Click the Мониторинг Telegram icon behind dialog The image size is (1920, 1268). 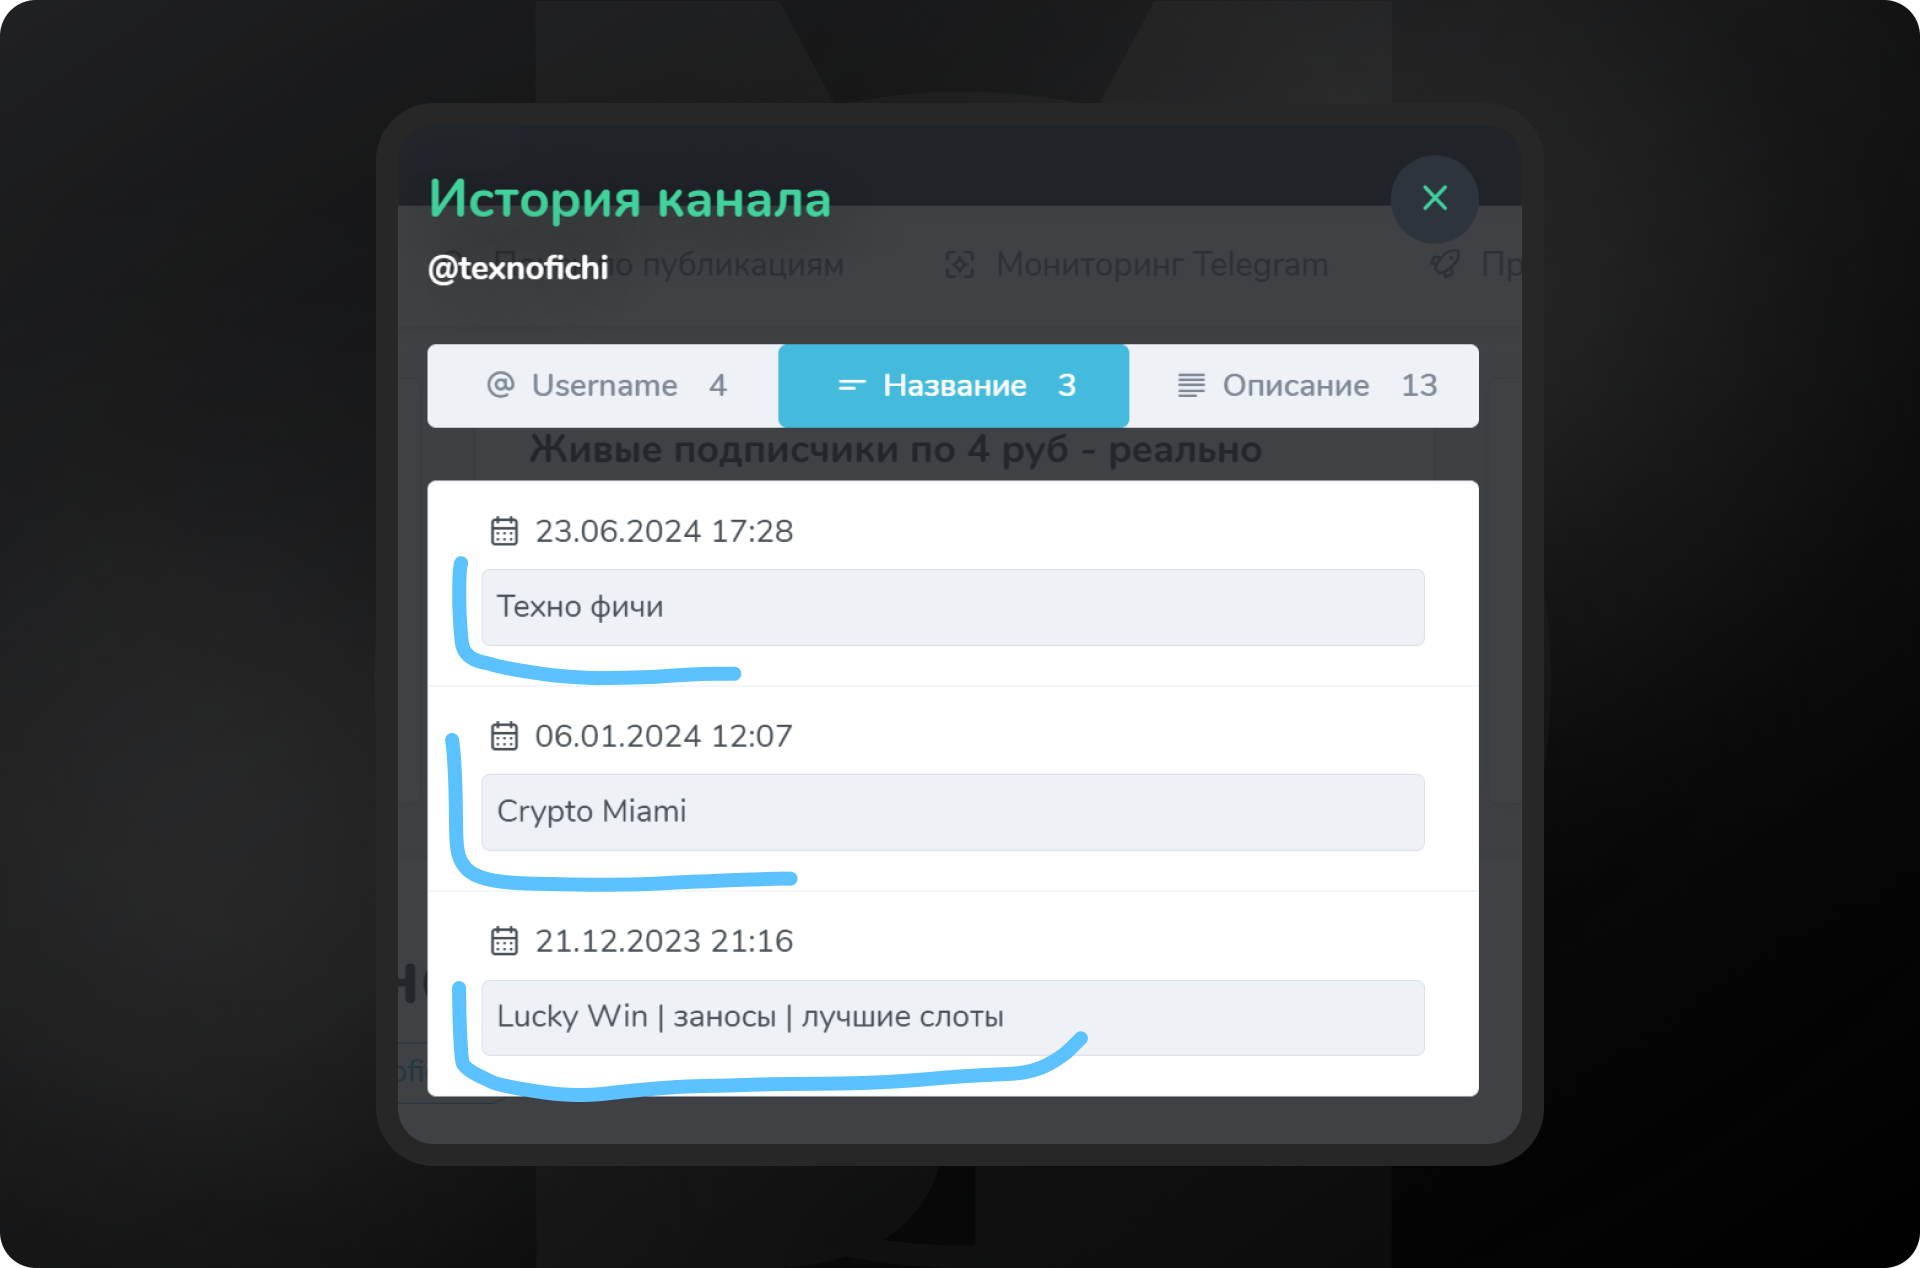point(960,265)
